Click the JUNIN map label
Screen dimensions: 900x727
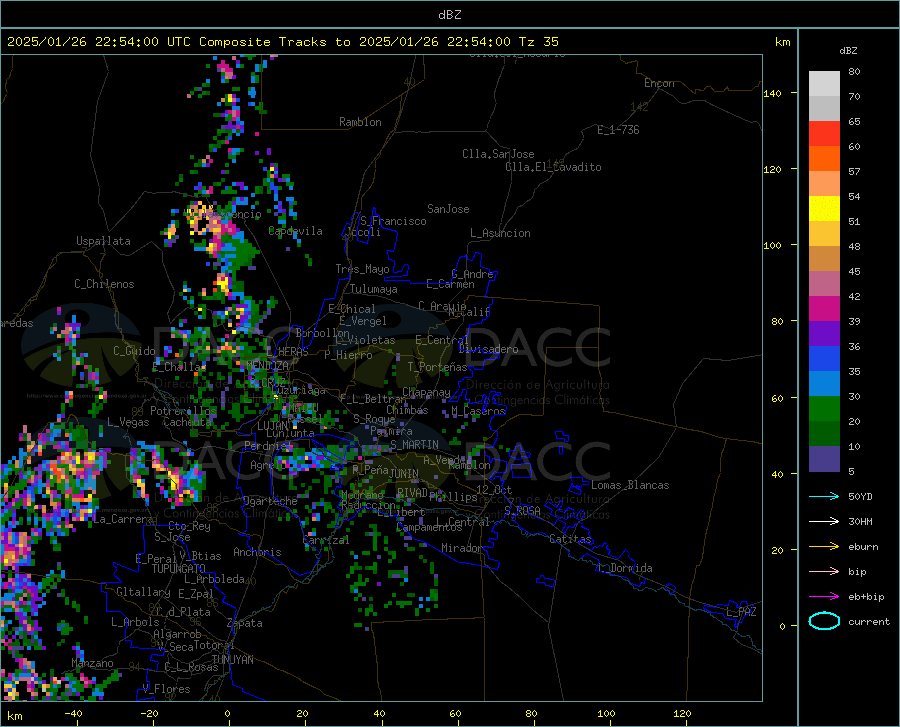404,474
